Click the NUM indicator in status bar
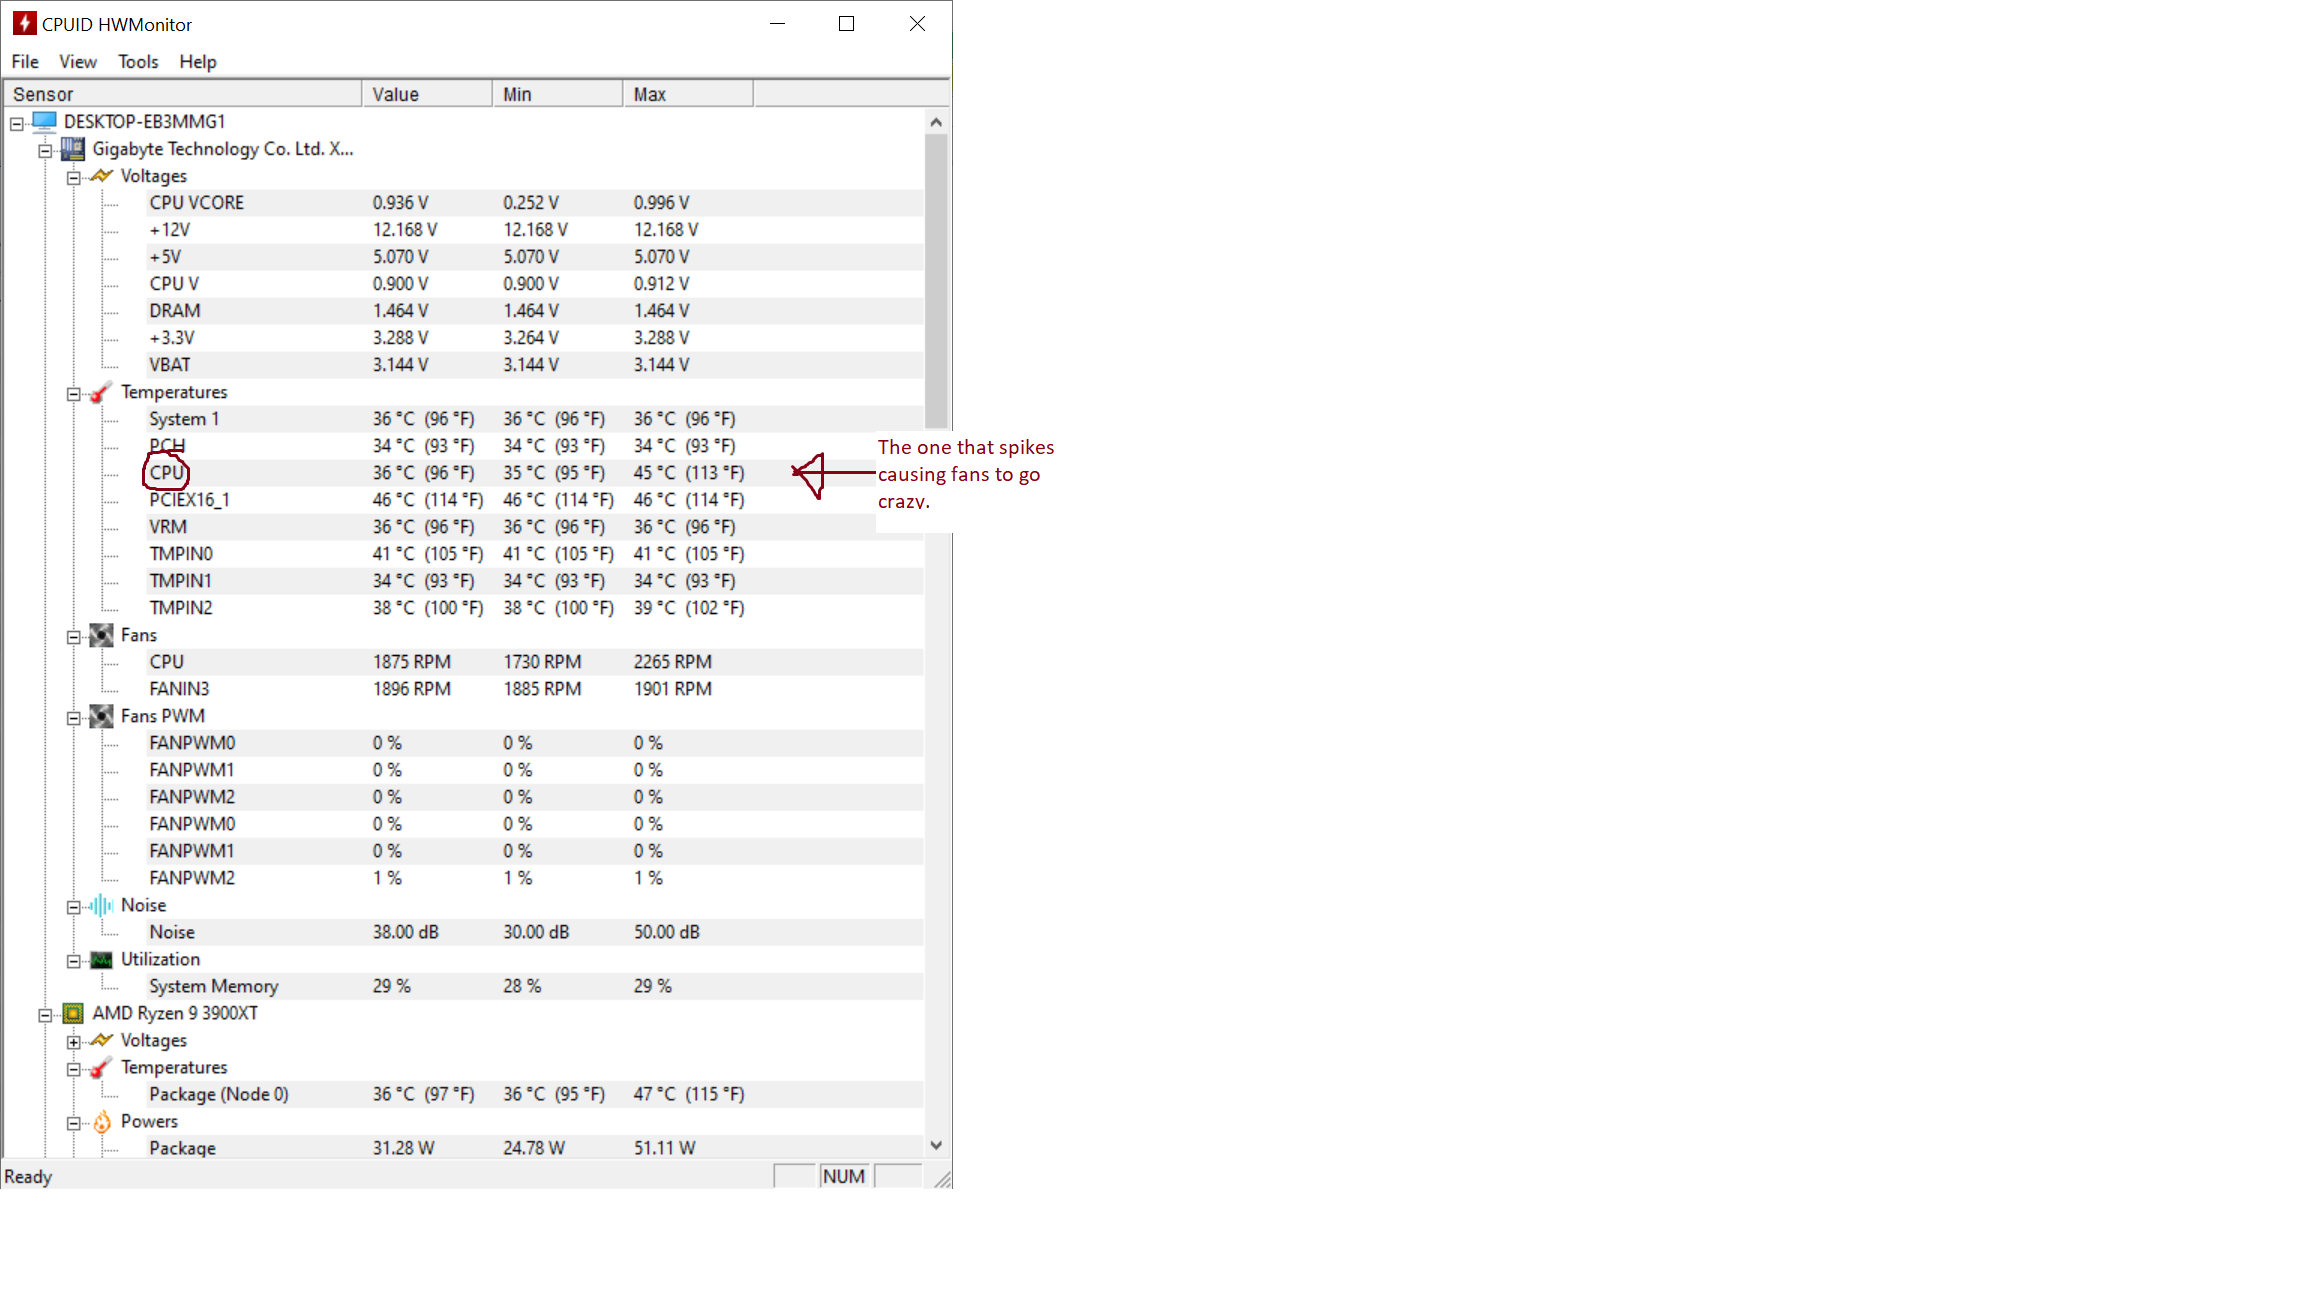Image resolution: width=2304 pixels, height=1296 pixels. coord(844,1176)
